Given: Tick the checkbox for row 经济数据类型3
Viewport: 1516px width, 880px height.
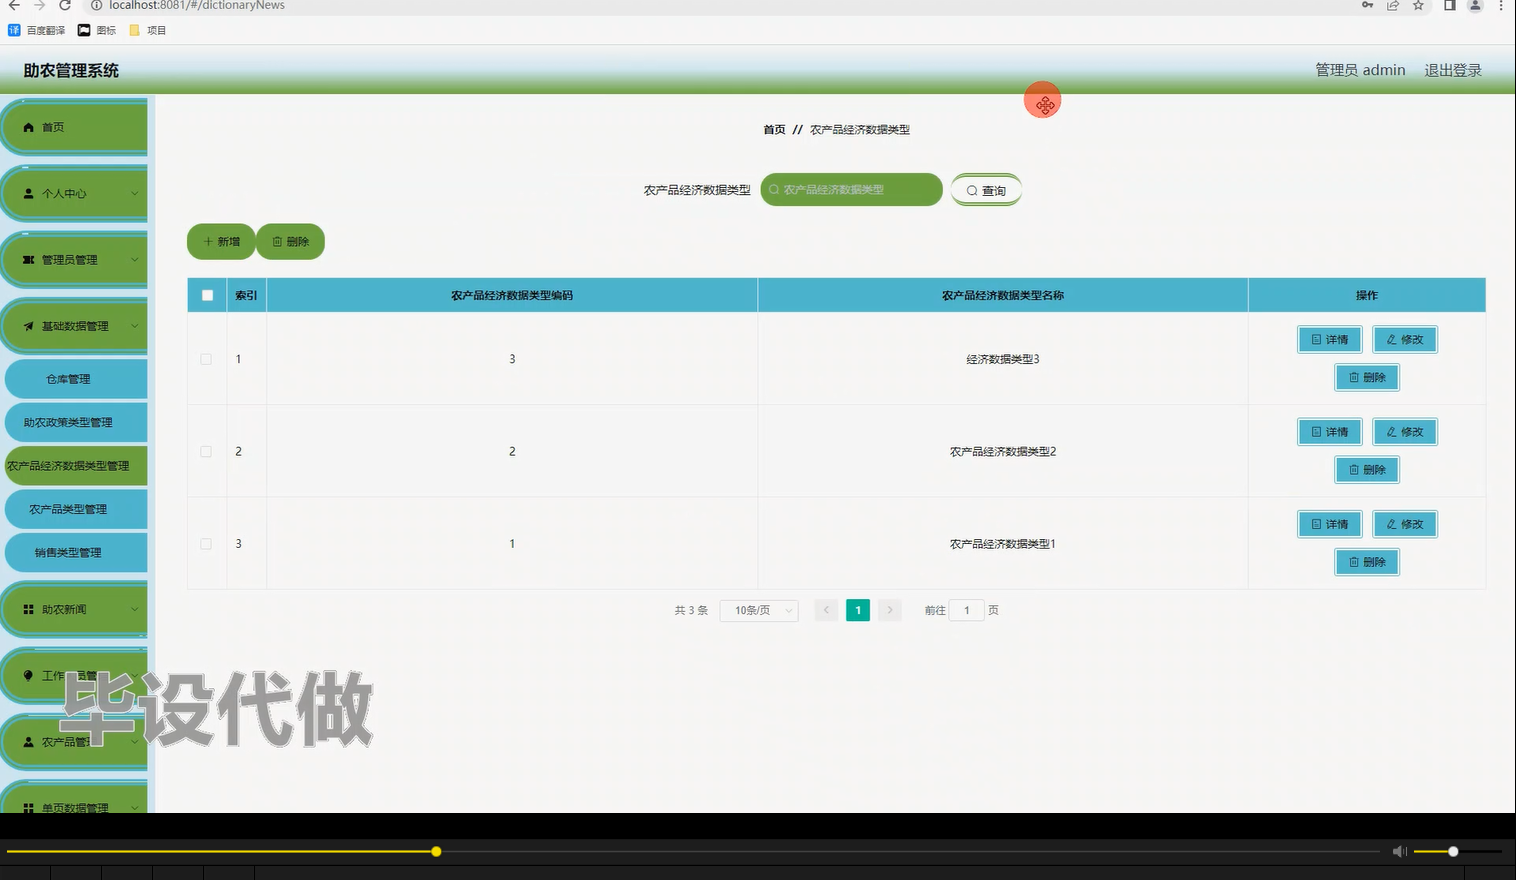Looking at the screenshot, I should pyautogui.click(x=206, y=359).
